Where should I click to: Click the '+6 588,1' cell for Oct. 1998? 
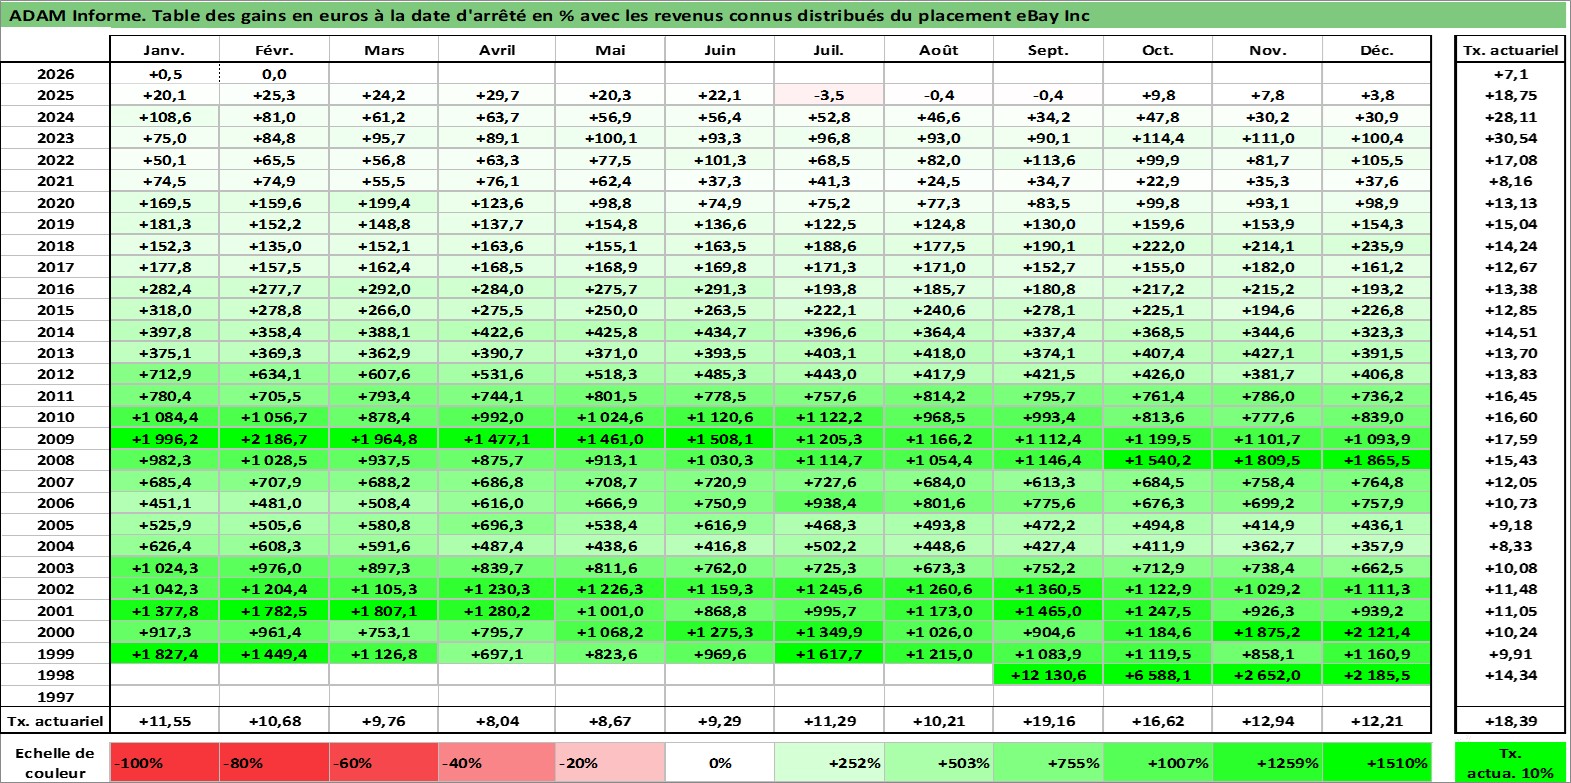[1158, 675]
